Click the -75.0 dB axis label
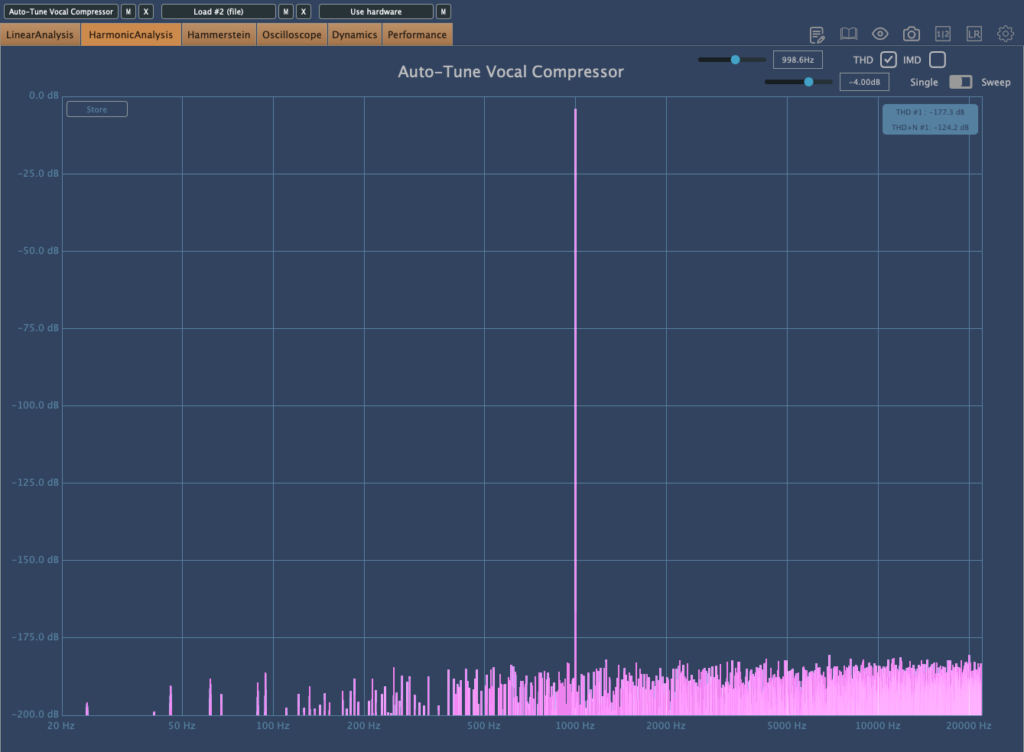Screen dimensions: 1024x752 pyautogui.click(x=38, y=328)
